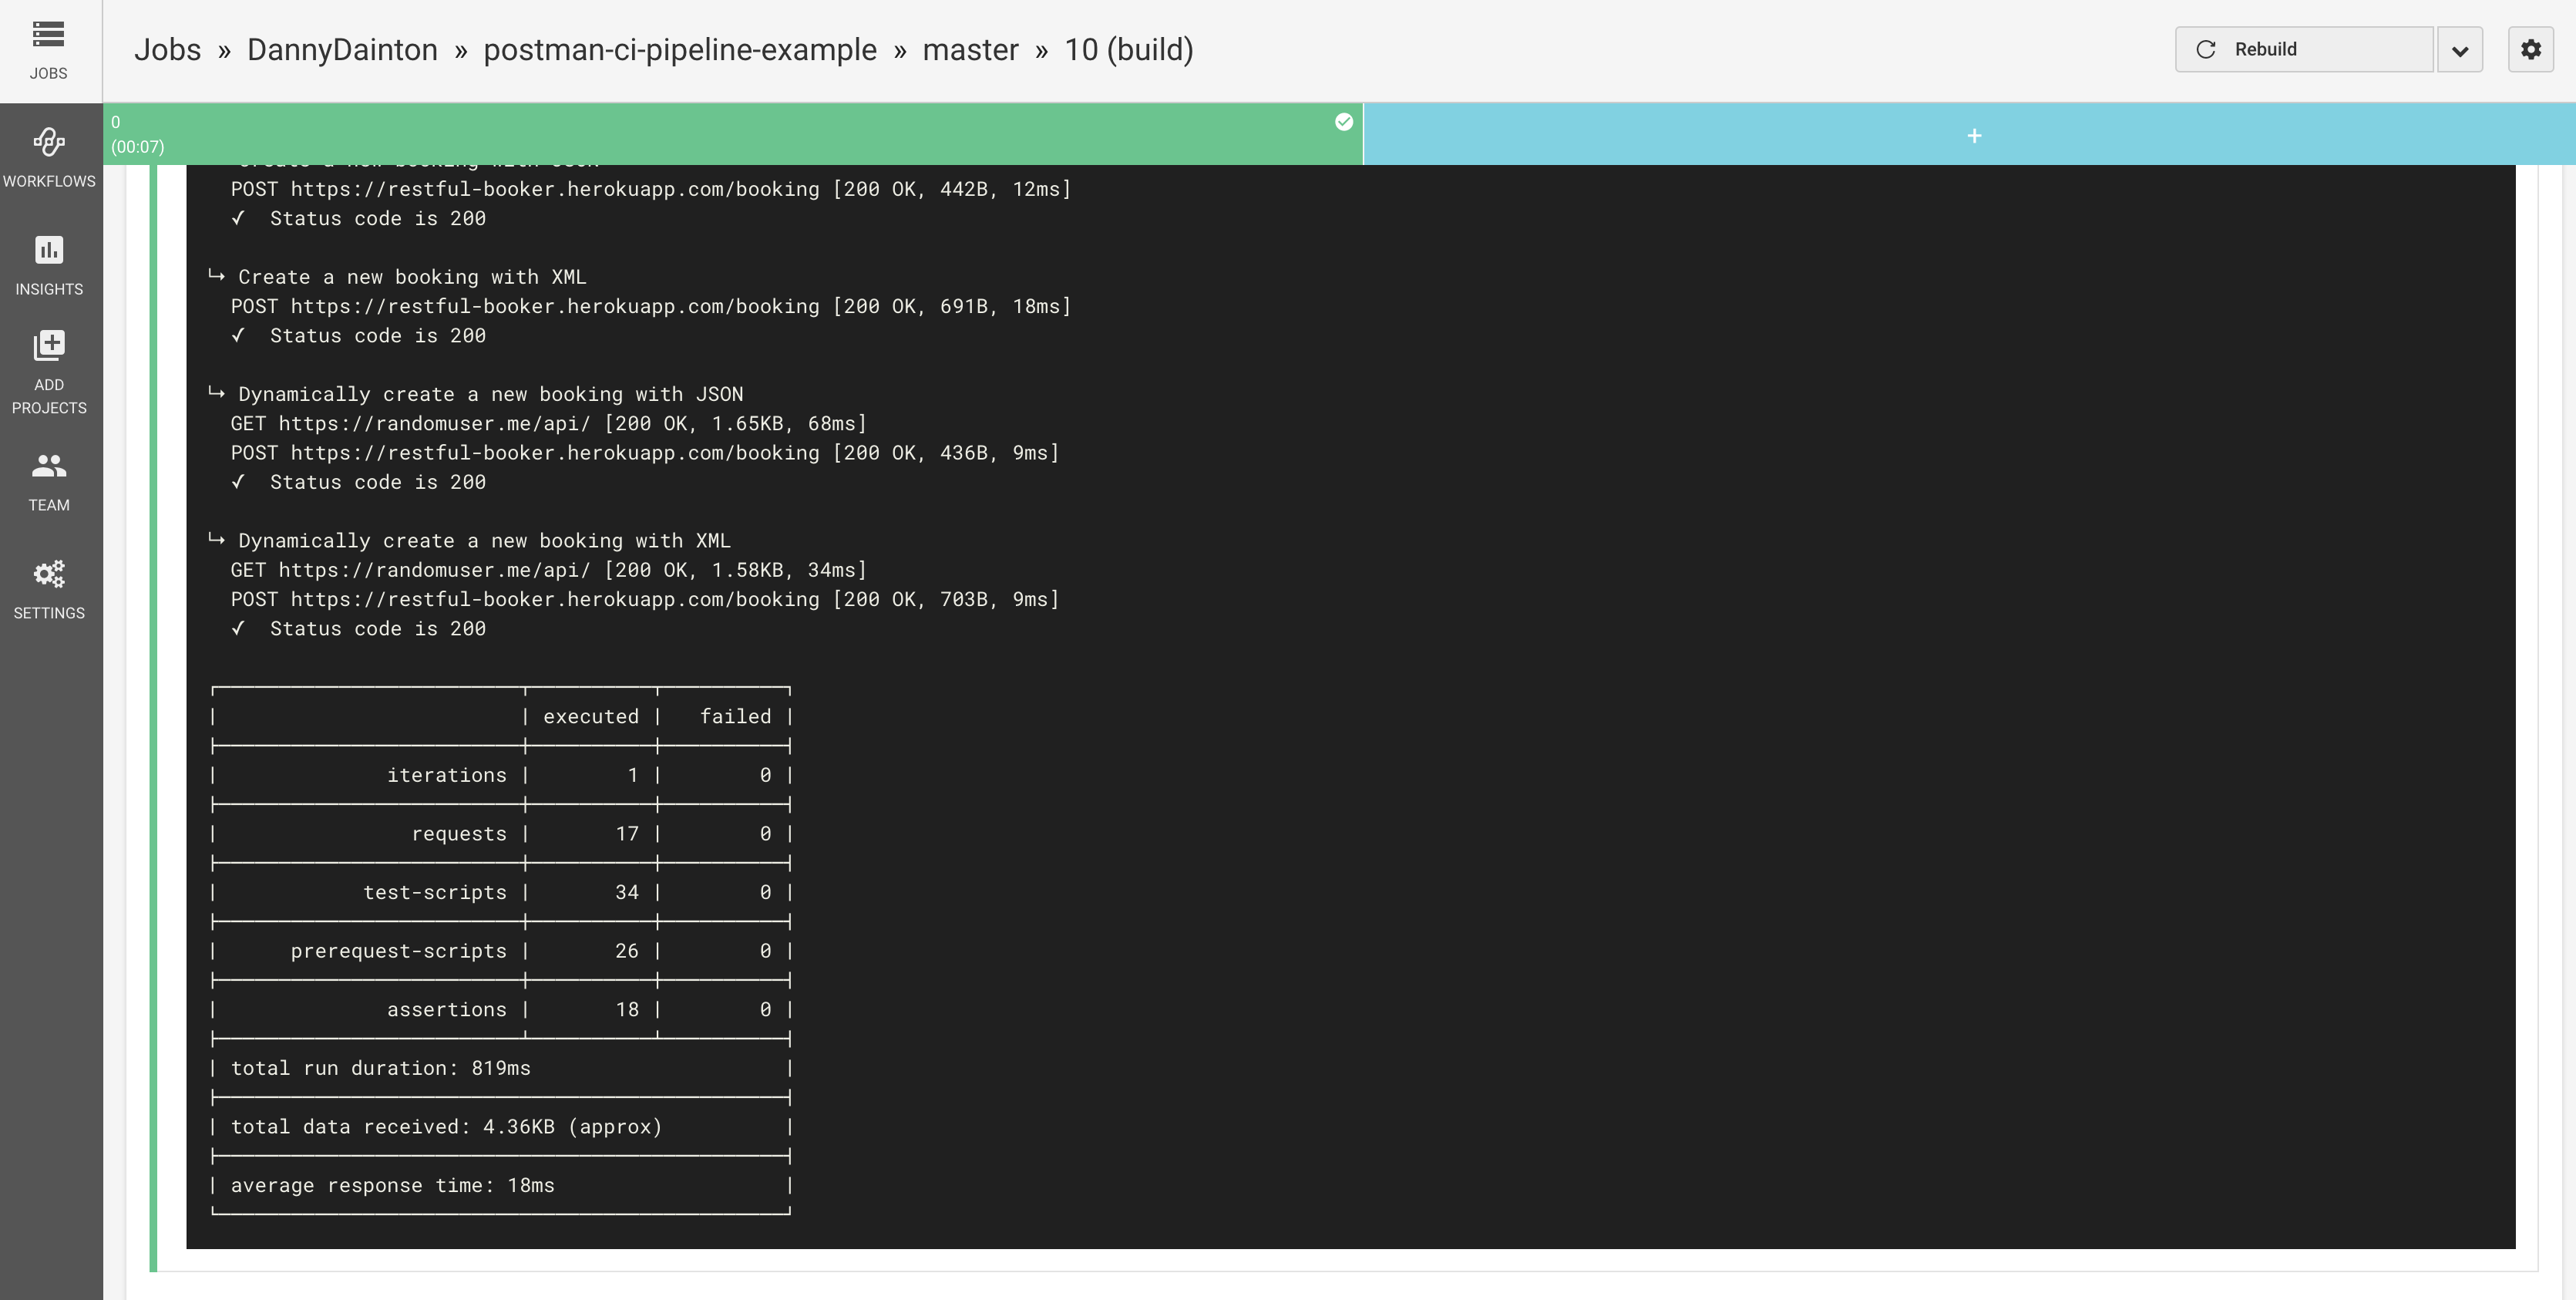Click the Add Projects icon
The height and width of the screenshot is (1300, 2576).
(x=49, y=345)
